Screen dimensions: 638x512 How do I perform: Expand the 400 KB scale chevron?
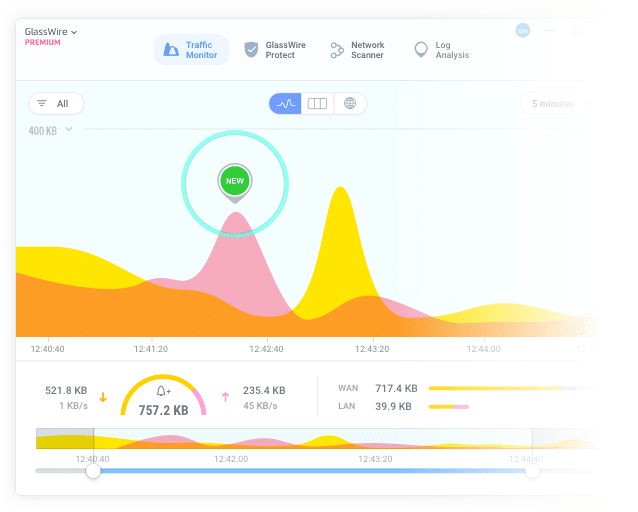click(69, 129)
